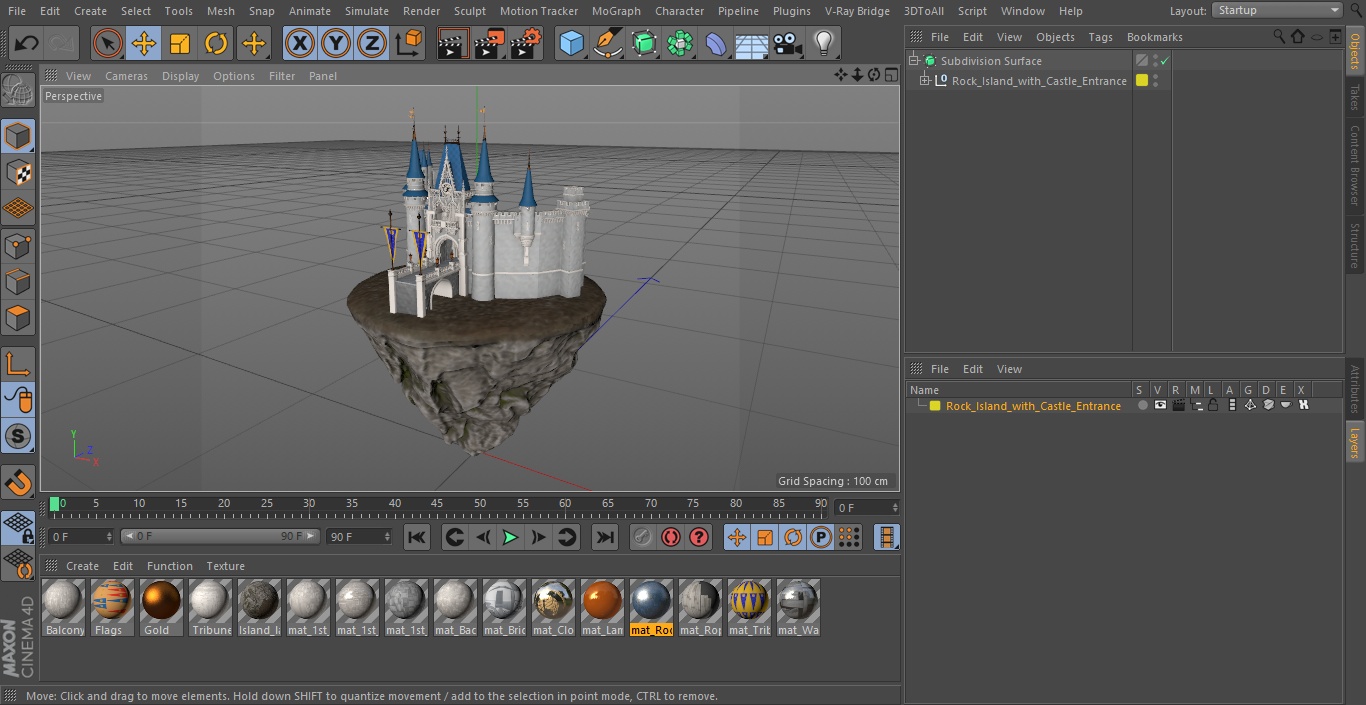Click the Cube primitive icon
1366x705 pixels.
click(x=571, y=43)
